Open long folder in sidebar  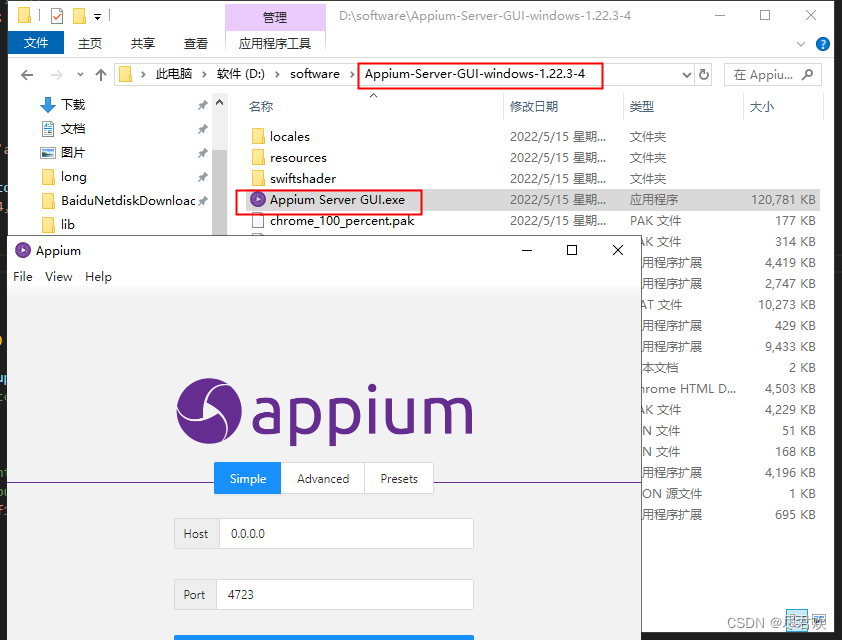73,177
